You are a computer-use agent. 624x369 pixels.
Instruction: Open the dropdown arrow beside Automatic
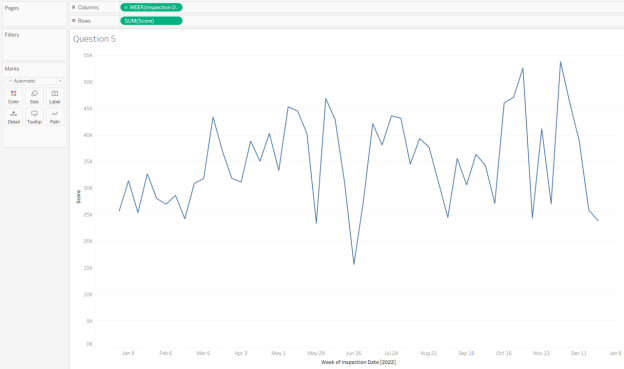point(60,81)
